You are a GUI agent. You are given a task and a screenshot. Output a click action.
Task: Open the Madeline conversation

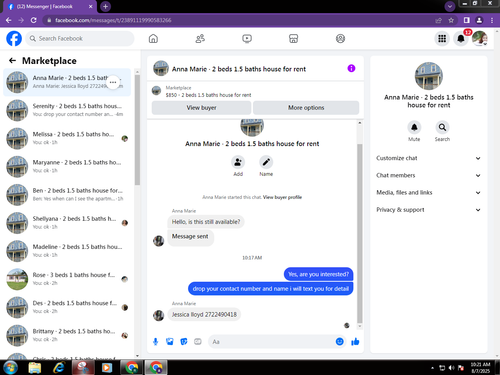coord(67,251)
